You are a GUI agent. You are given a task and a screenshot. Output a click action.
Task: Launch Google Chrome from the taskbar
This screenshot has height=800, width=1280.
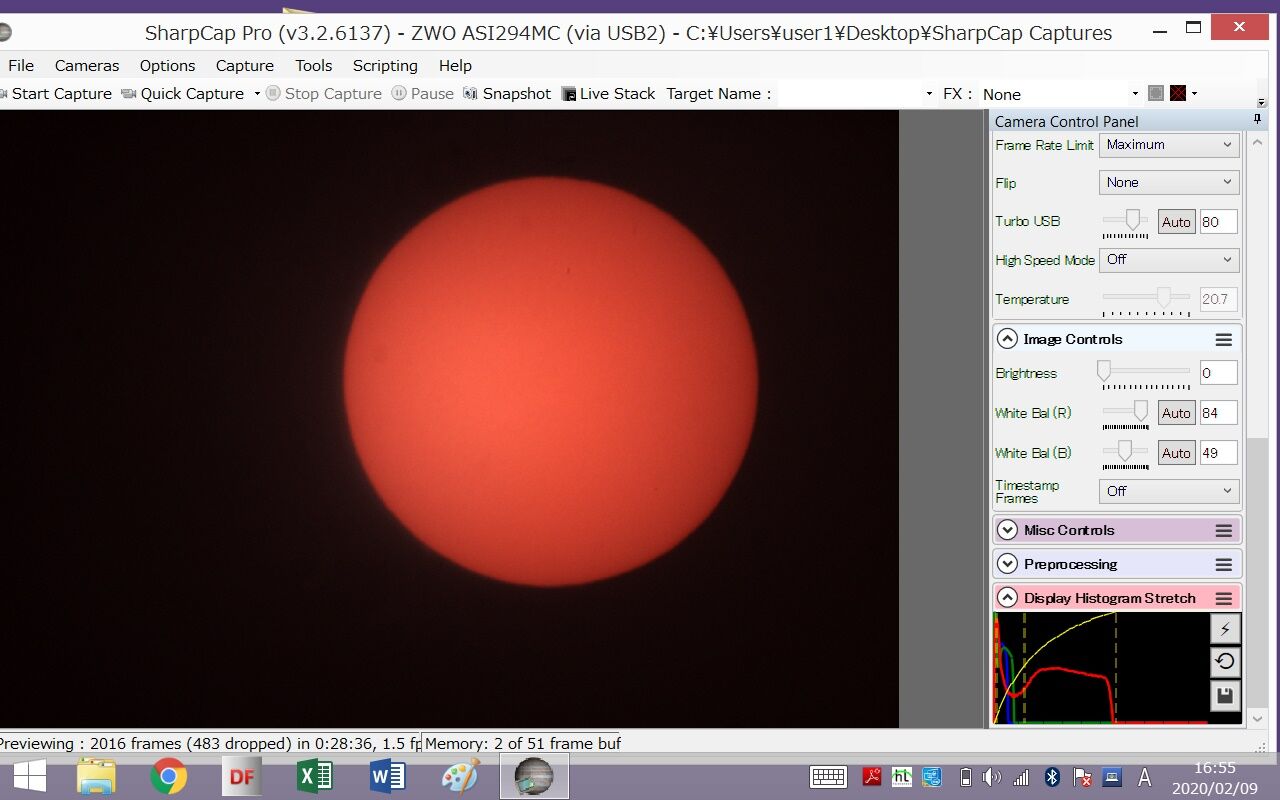point(168,776)
